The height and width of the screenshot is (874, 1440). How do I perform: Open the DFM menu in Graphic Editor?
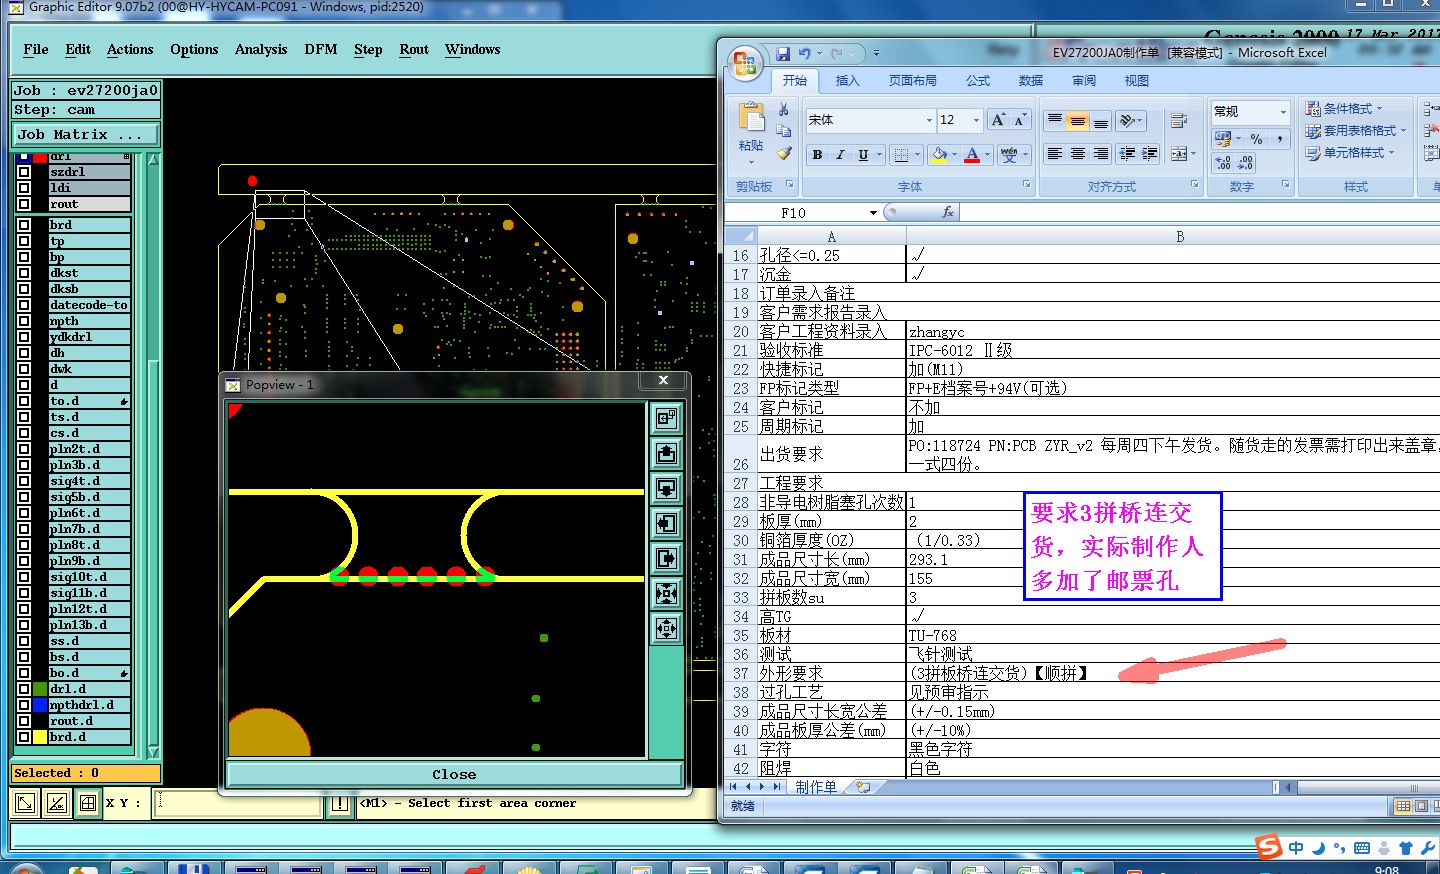(x=320, y=49)
